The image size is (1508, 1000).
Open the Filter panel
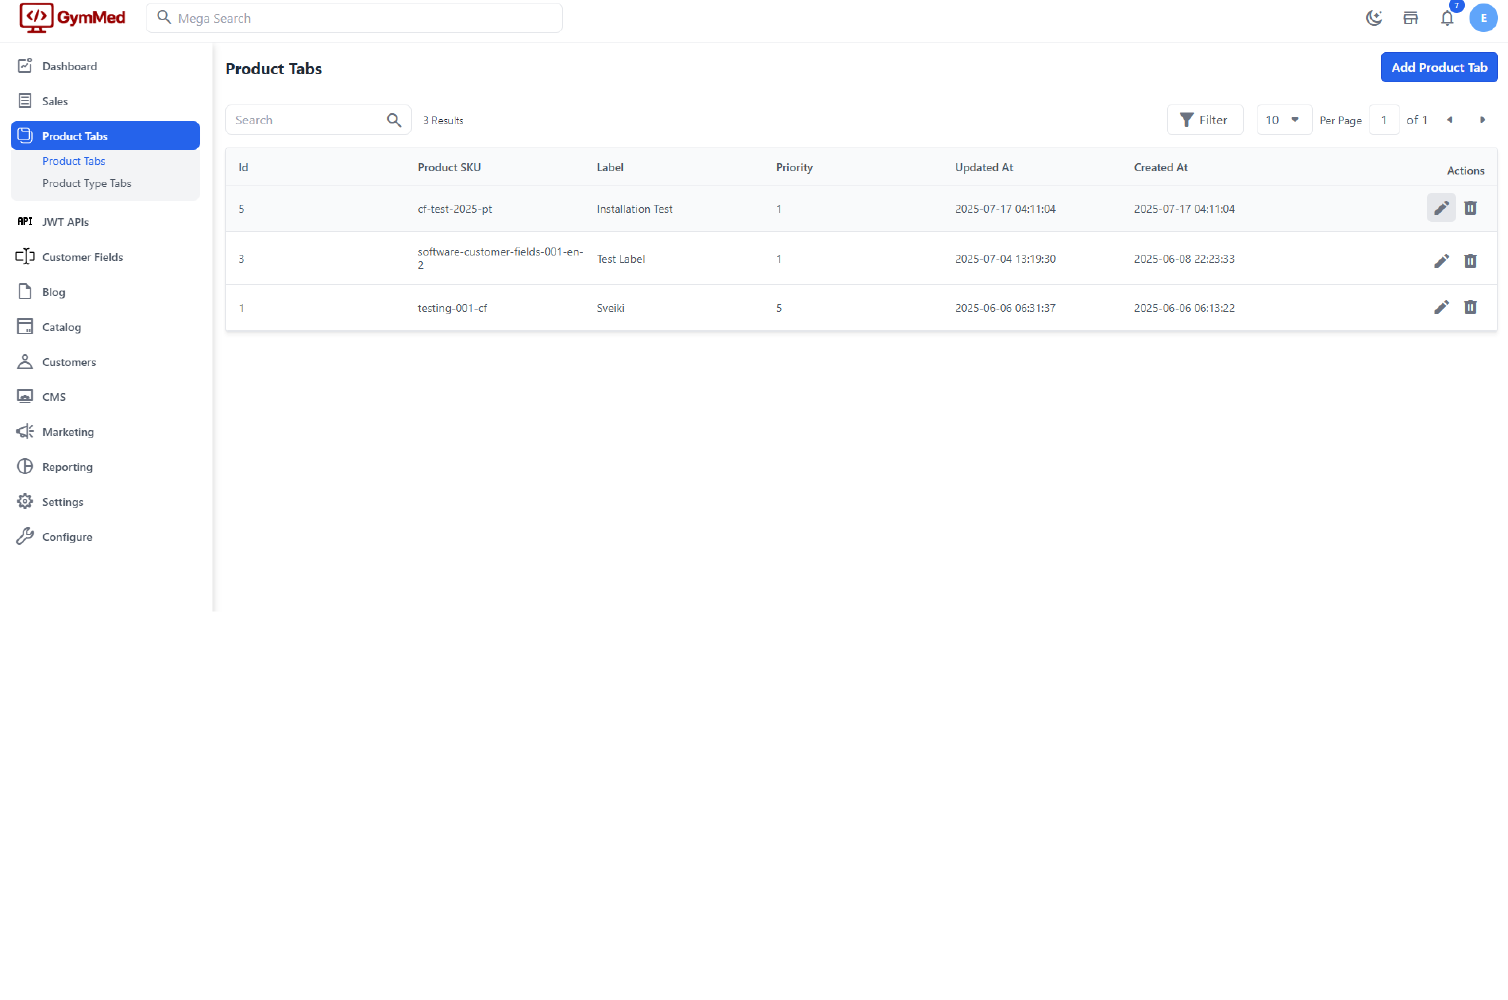click(x=1204, y=120)
